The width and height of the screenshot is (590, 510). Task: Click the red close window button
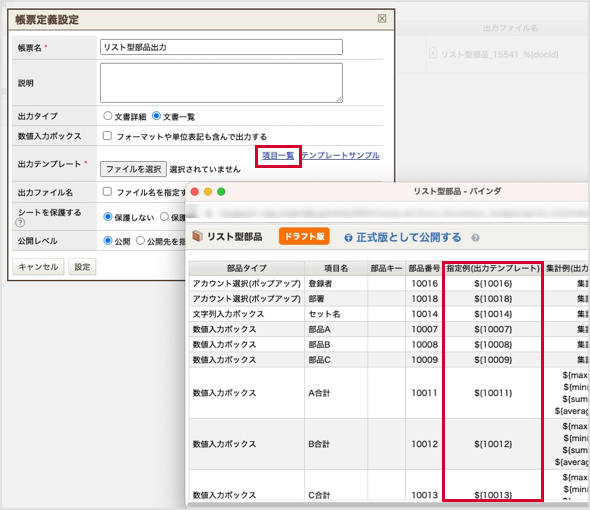click(x=195, y=192)
